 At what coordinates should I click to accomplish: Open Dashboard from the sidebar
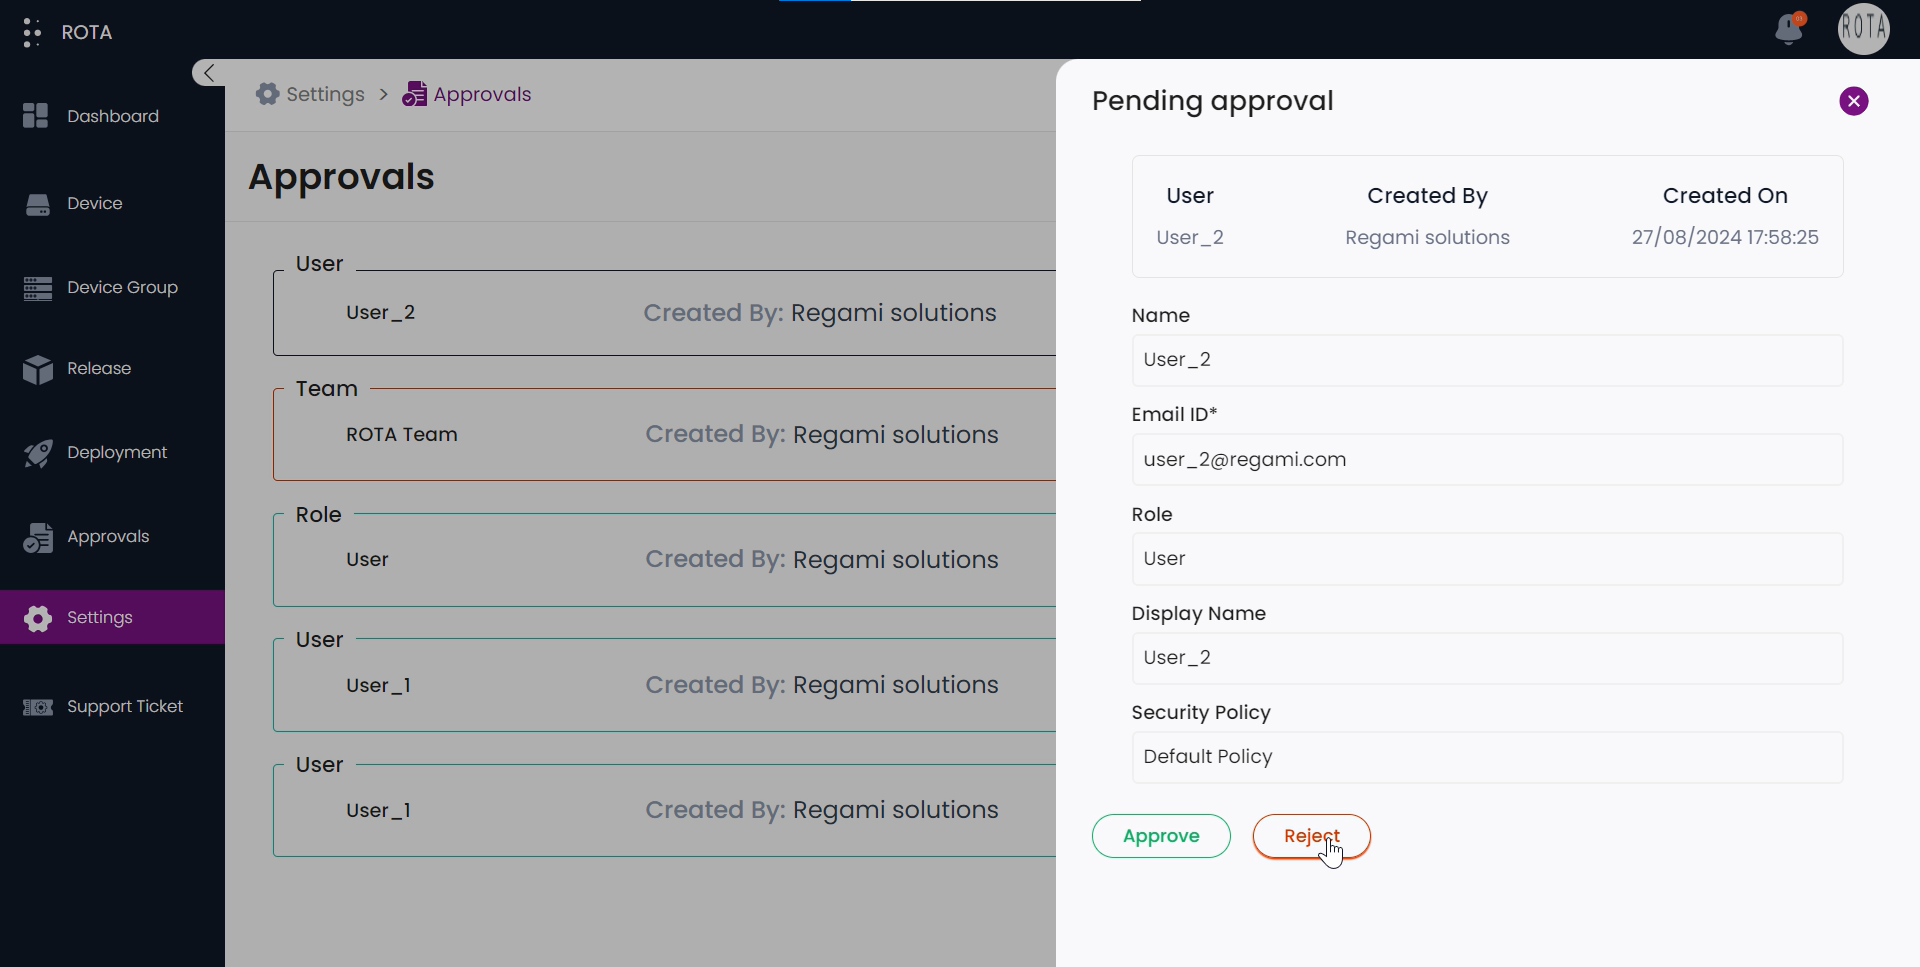(x=112, y=116)
